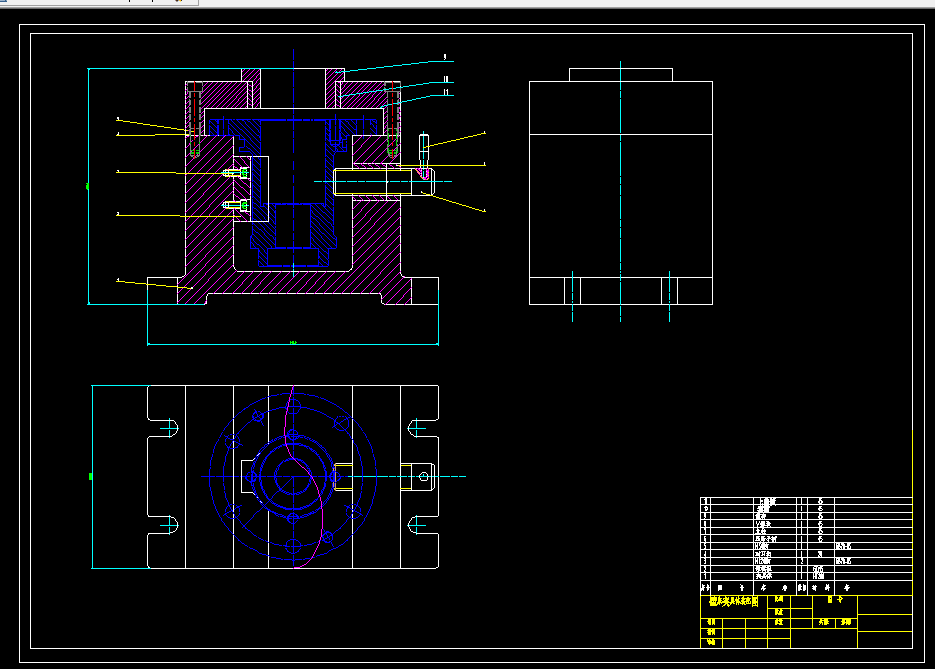Select balloon number 9 at leader end

[445, 57]
